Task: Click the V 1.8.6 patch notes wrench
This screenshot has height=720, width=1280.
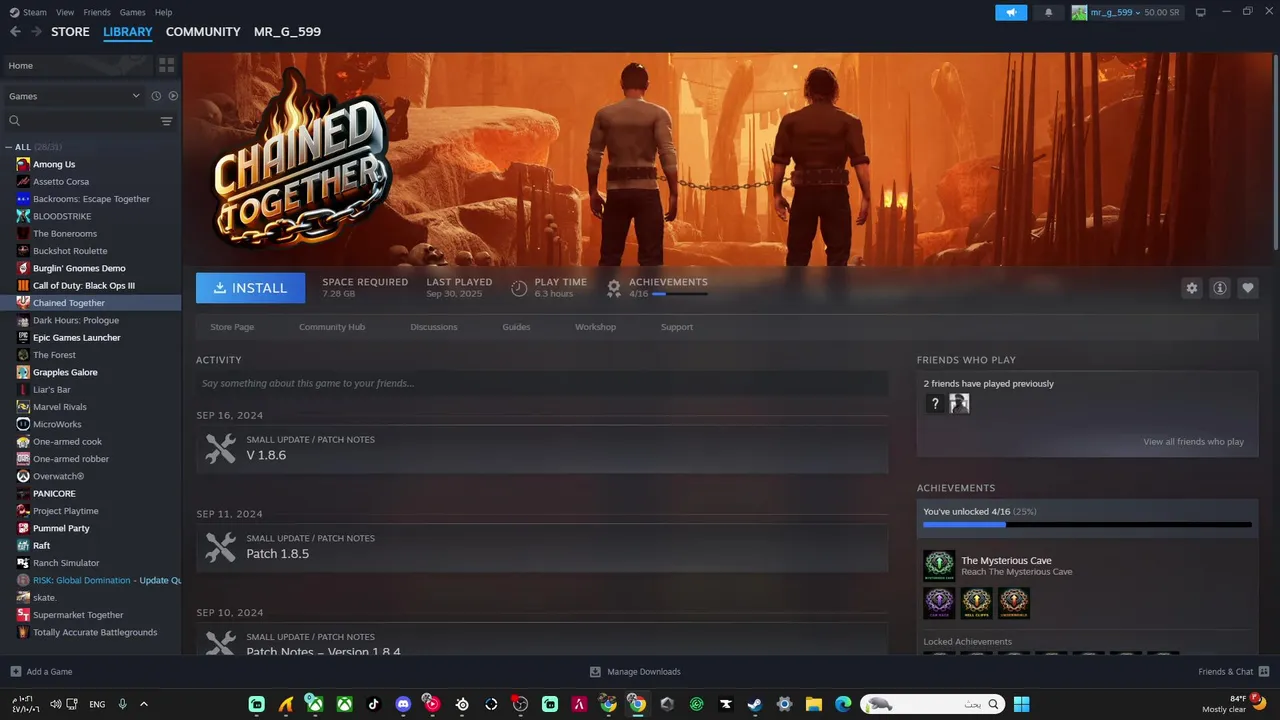Action: point(221,448)
